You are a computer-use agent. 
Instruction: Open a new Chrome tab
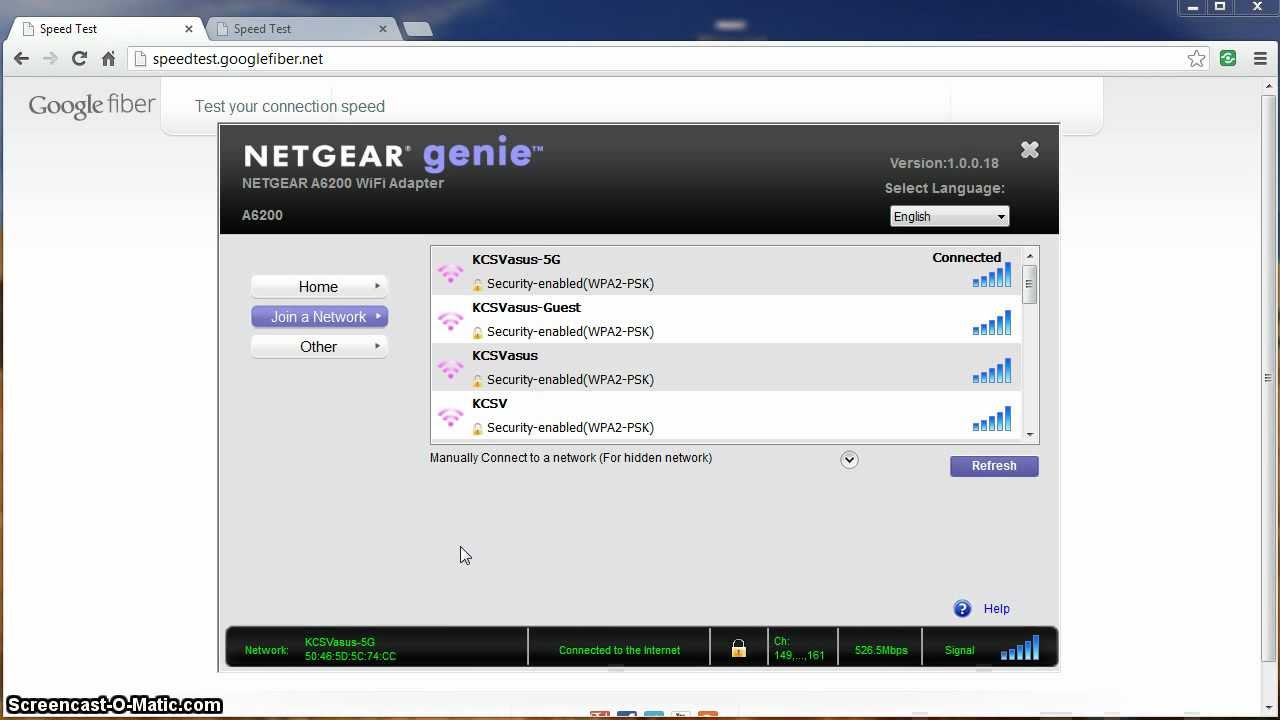(417, 29)
